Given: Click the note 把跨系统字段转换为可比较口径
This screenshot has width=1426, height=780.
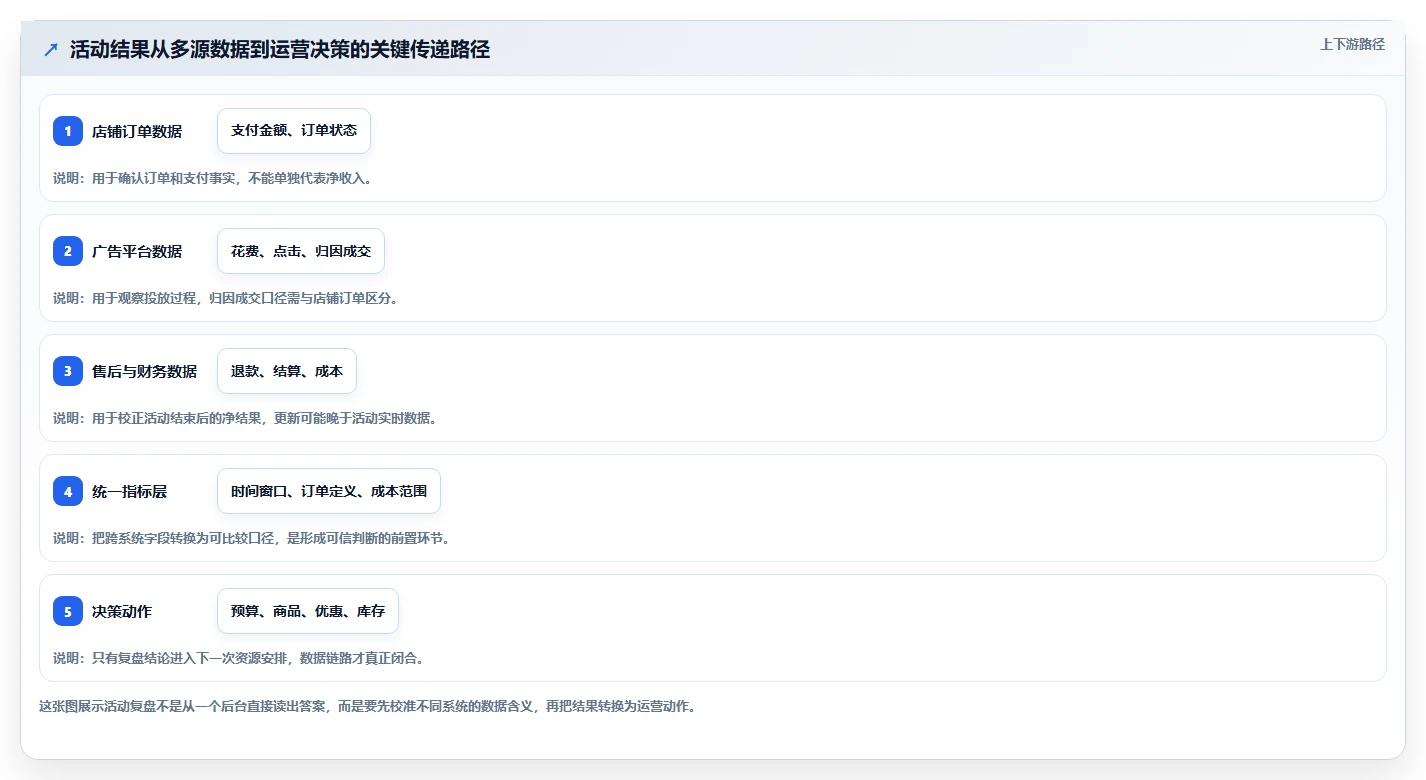Looking at the screenshot, I should click(184, 538).
